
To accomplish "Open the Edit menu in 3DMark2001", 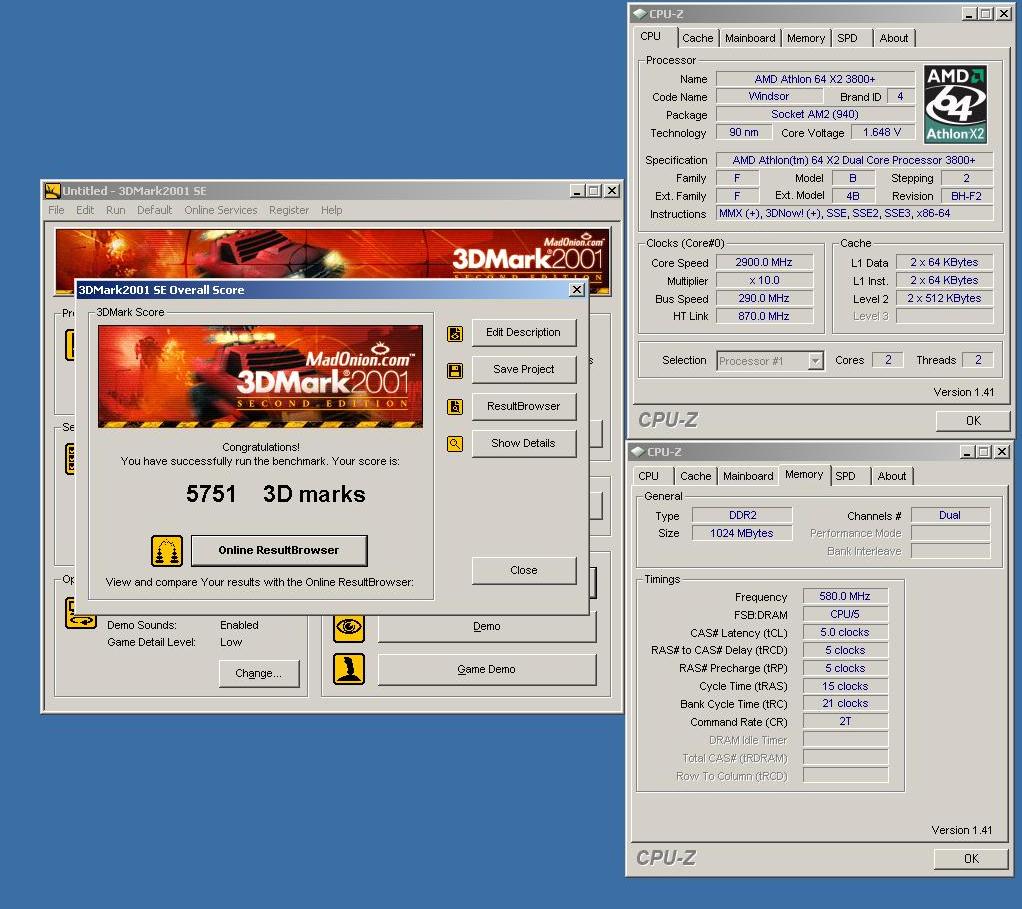I will click(85, 210).
